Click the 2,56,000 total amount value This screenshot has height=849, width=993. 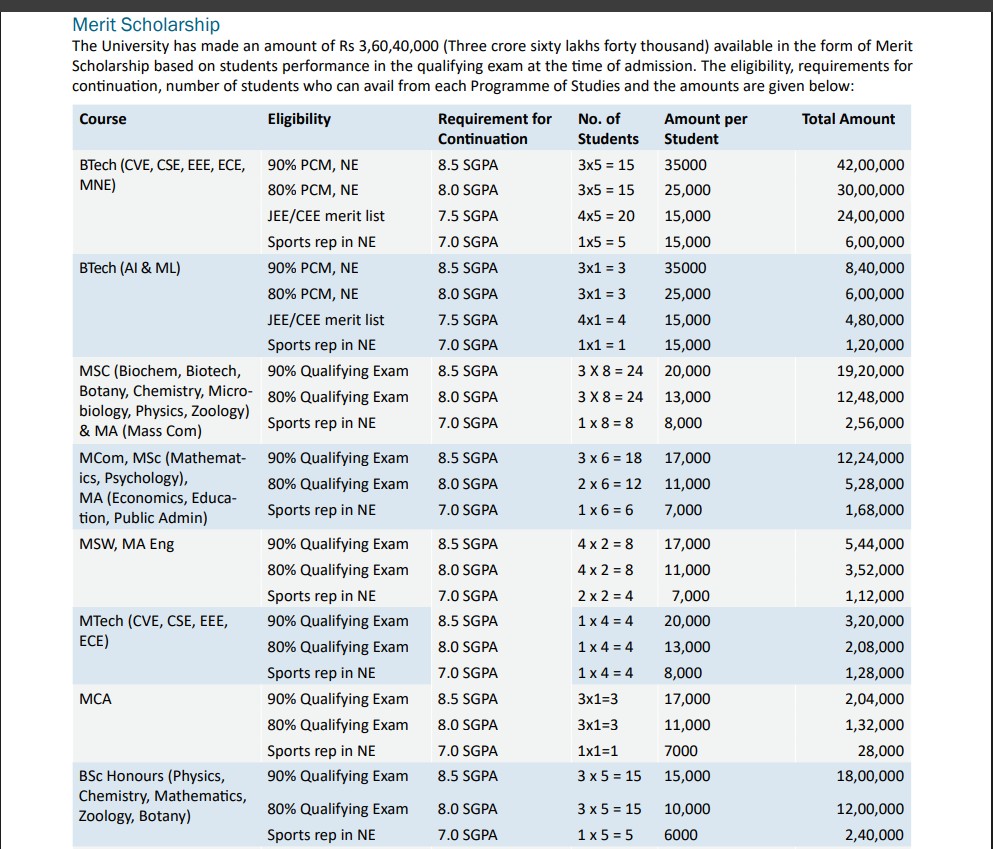874,423
